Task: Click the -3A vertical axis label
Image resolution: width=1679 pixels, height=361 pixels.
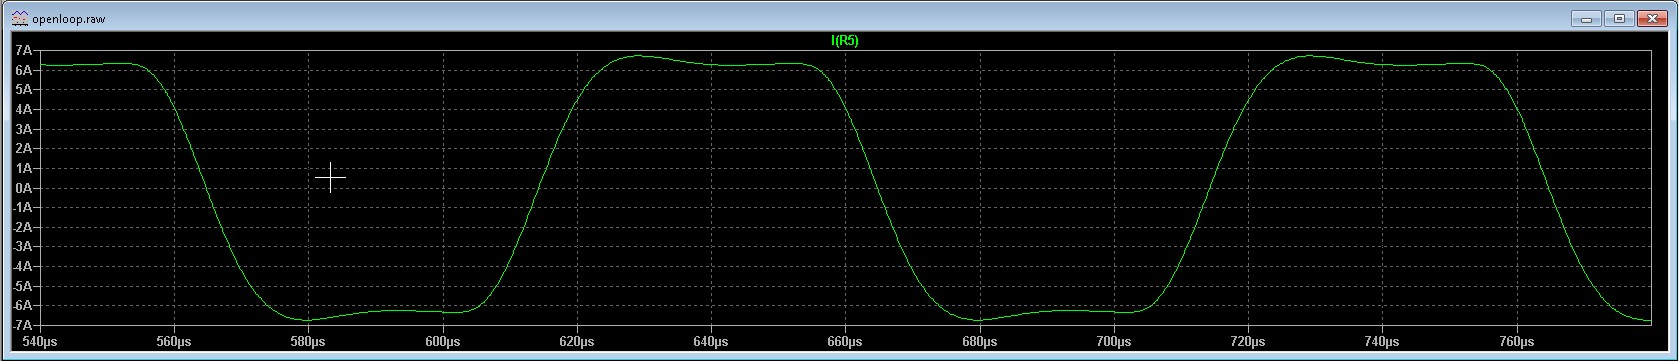Action: click(x=22, y=247)
